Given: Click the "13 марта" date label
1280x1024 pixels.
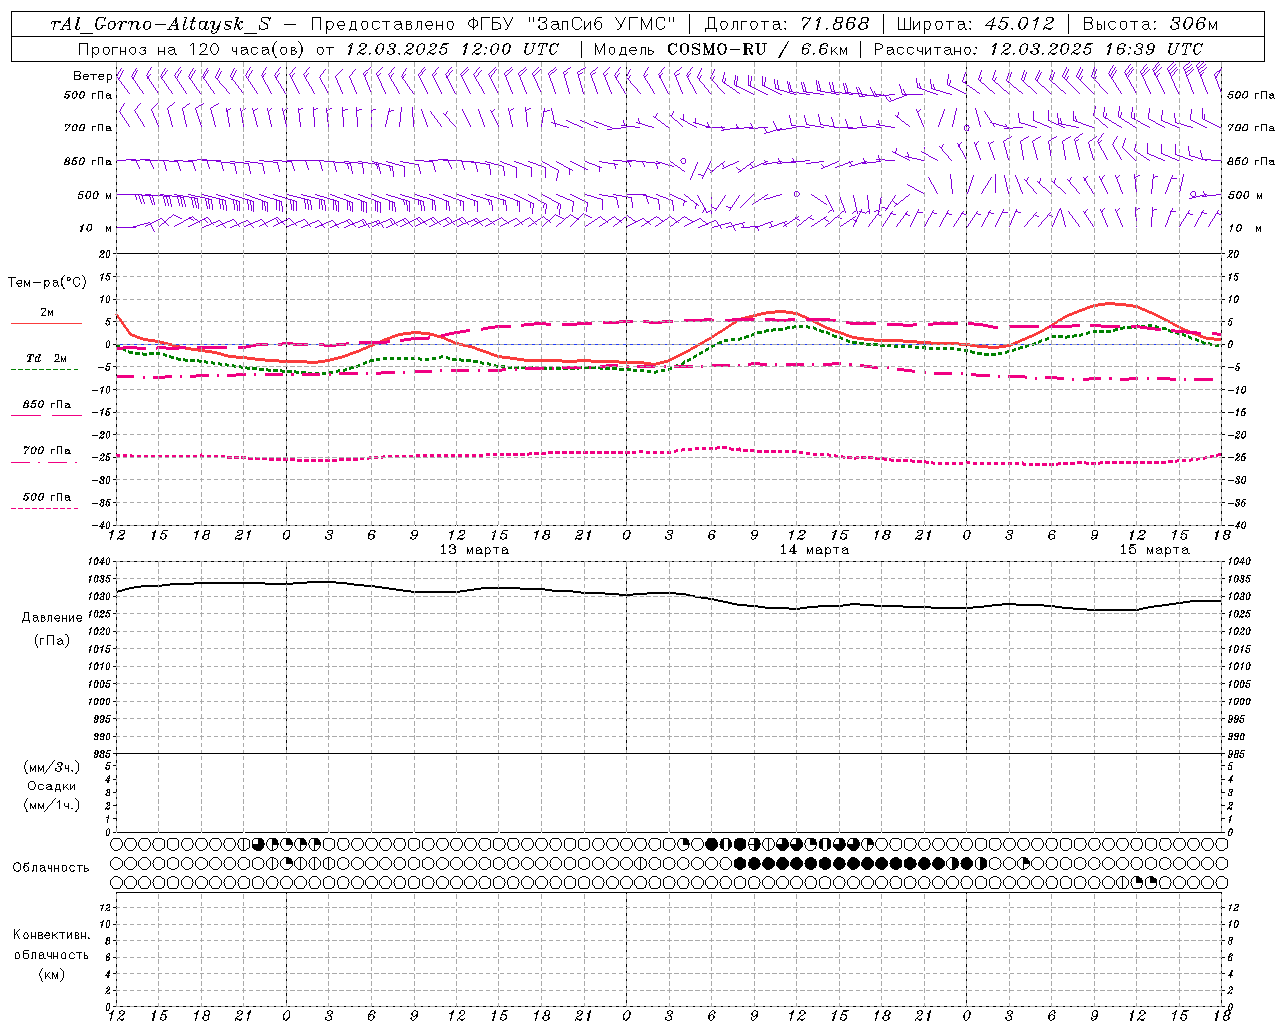Looking at the screenshot, I should click(474, 550).
